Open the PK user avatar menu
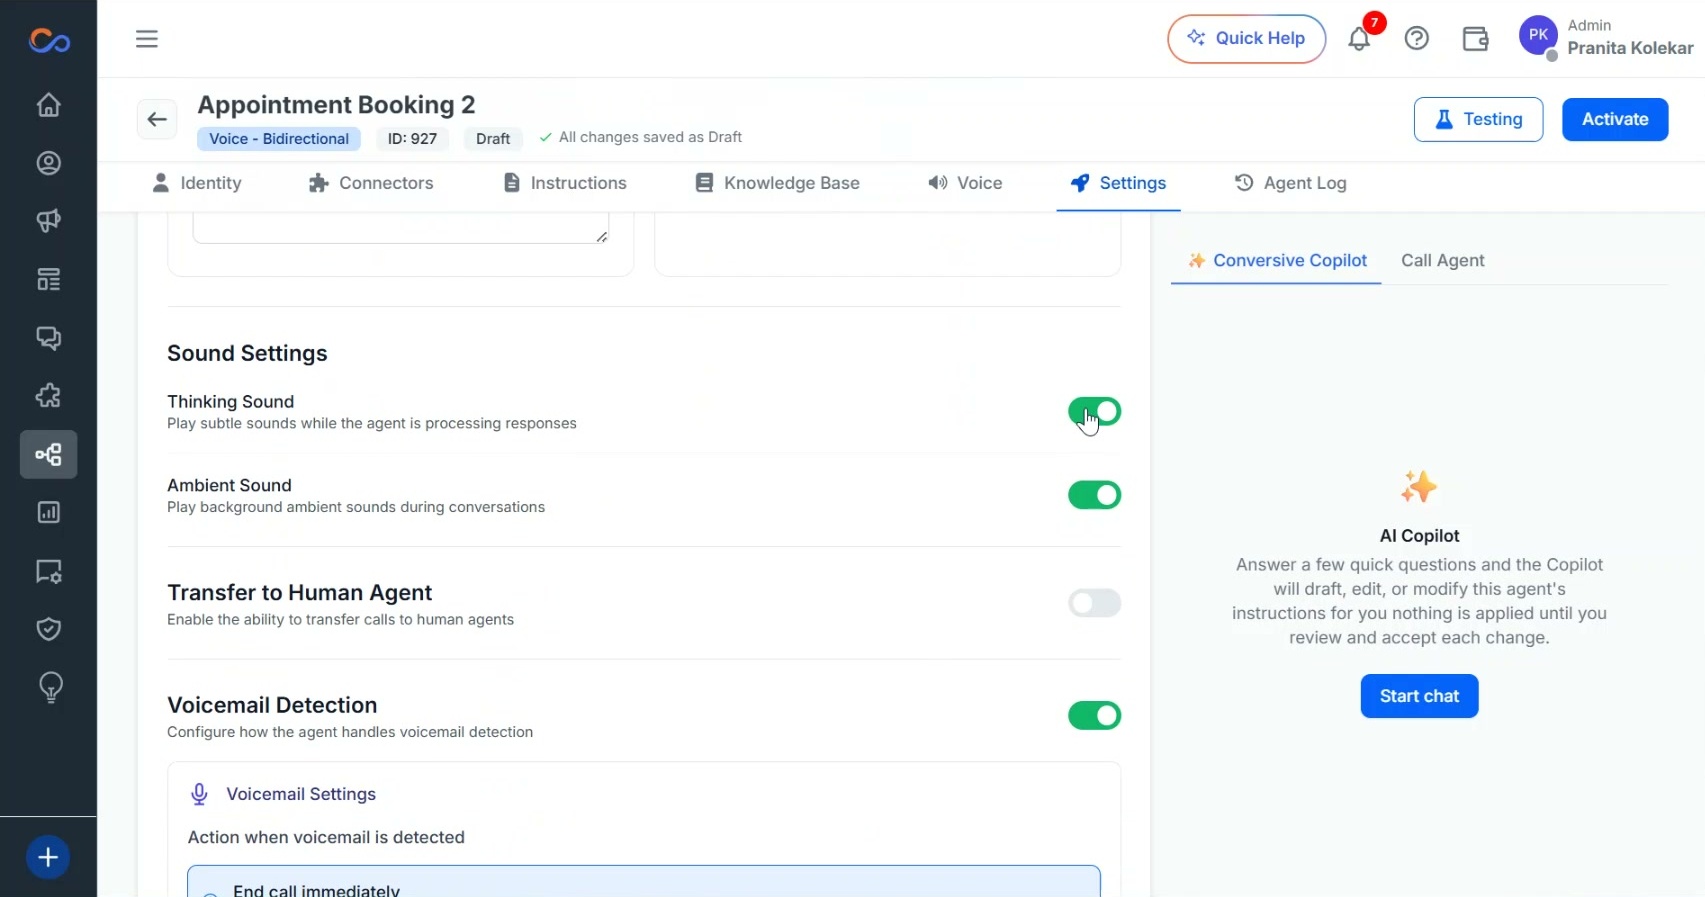This screenshot has width=1705, height=897. (x=1538, y=36)
